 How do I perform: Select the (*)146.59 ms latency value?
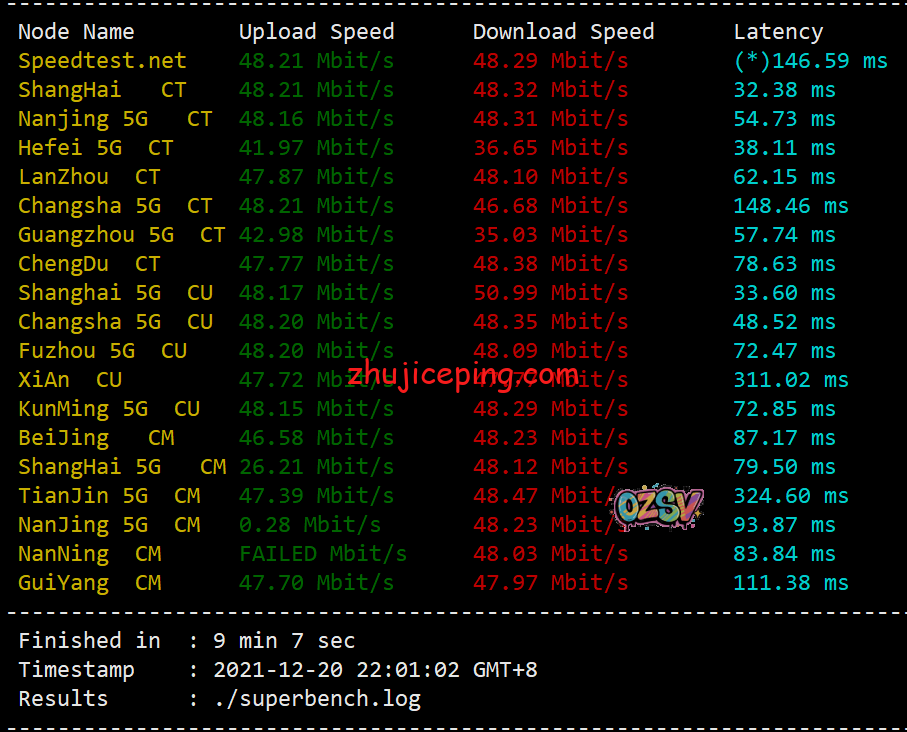(x=810, y=61)
